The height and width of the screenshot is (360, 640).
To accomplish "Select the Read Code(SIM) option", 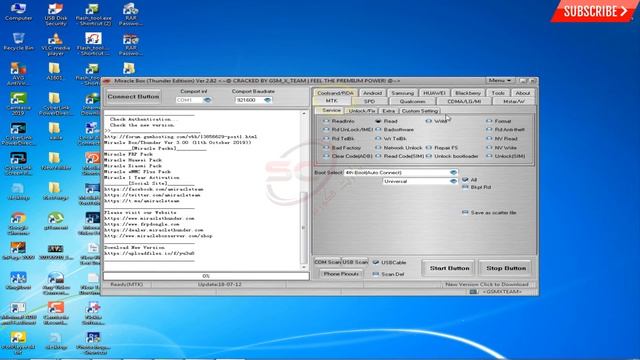I will click(400, 156).
